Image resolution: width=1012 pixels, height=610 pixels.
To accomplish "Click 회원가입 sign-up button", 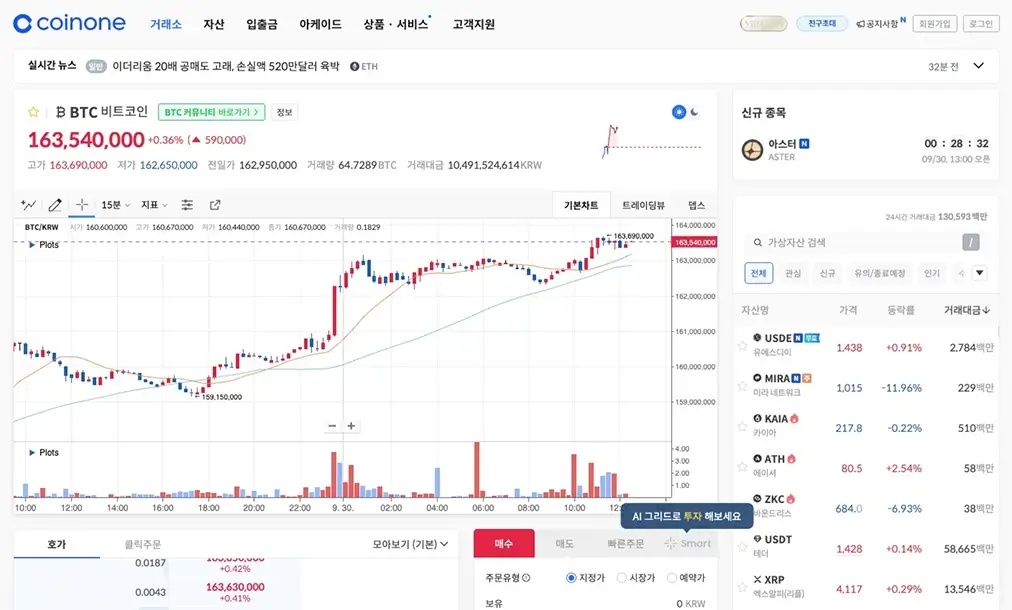I will point(935,24).
